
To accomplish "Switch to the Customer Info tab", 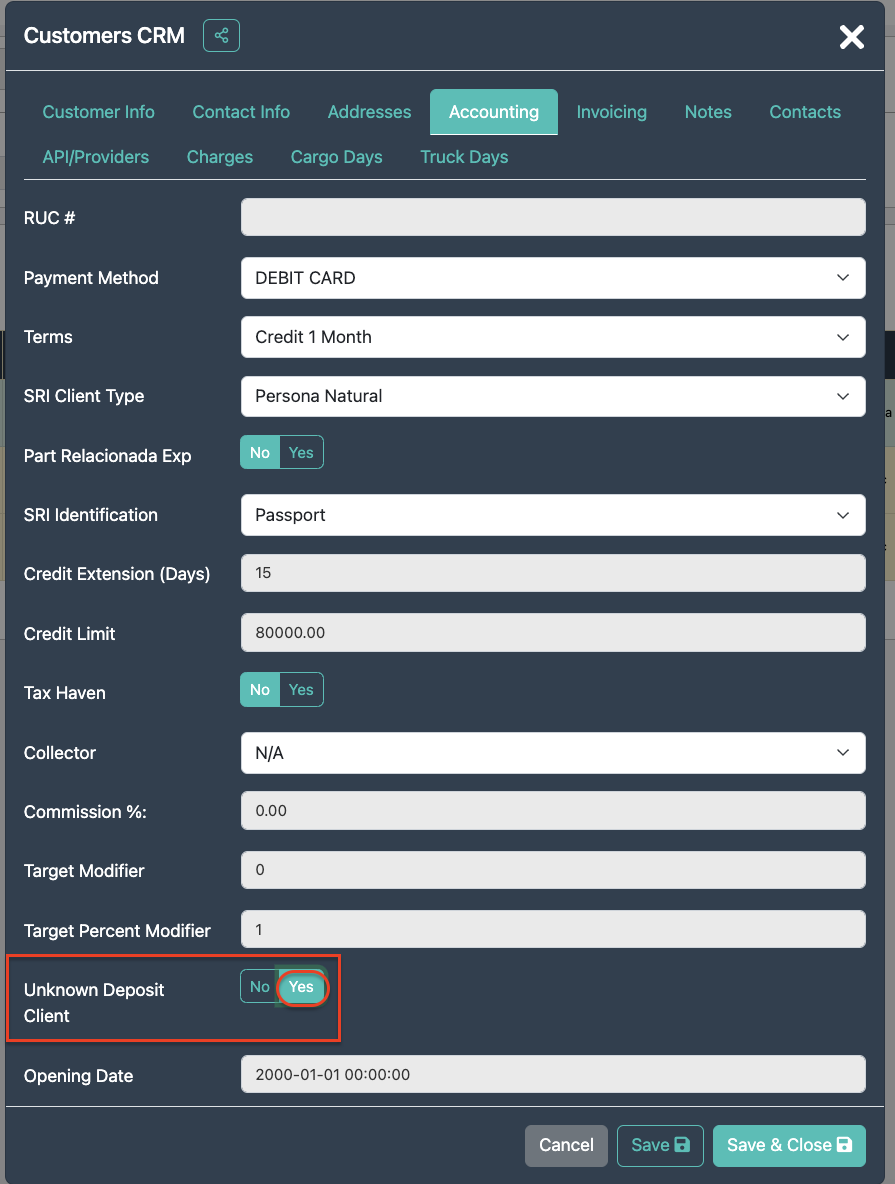I will [x=98, y=112].
